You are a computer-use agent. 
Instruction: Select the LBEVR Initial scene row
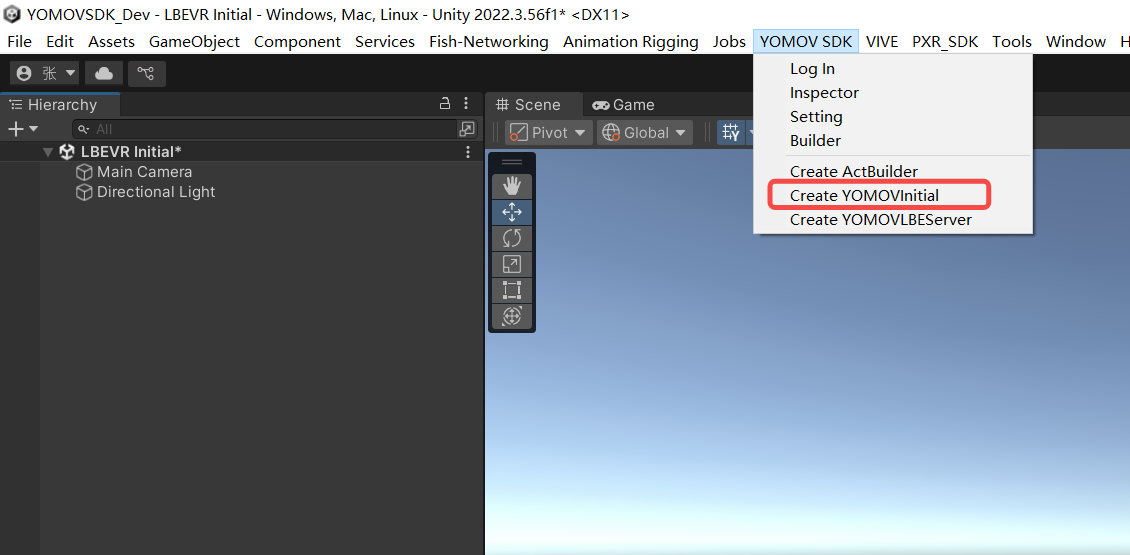pos(241,152)
